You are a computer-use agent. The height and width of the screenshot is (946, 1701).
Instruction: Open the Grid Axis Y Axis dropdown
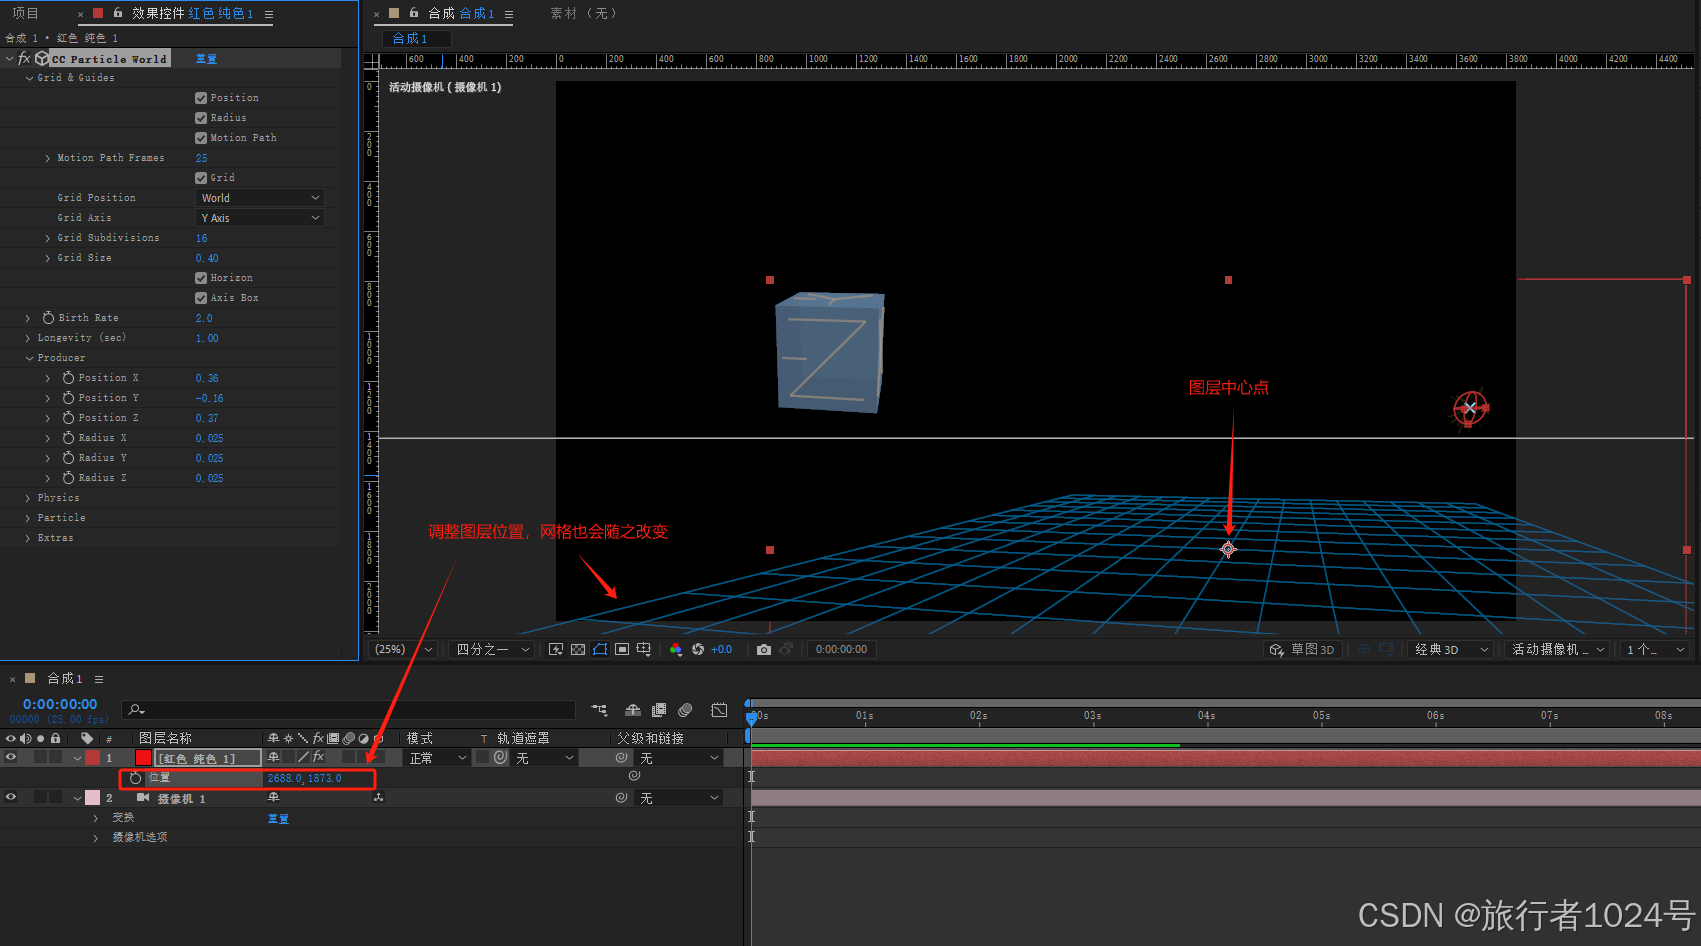pyautogui.click(x=260, y=218)
